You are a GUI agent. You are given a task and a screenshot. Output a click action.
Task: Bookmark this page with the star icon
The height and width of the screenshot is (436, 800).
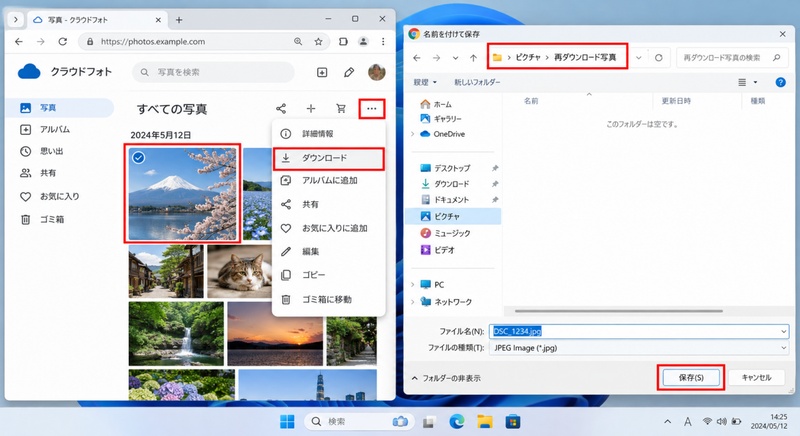point(318,42)
